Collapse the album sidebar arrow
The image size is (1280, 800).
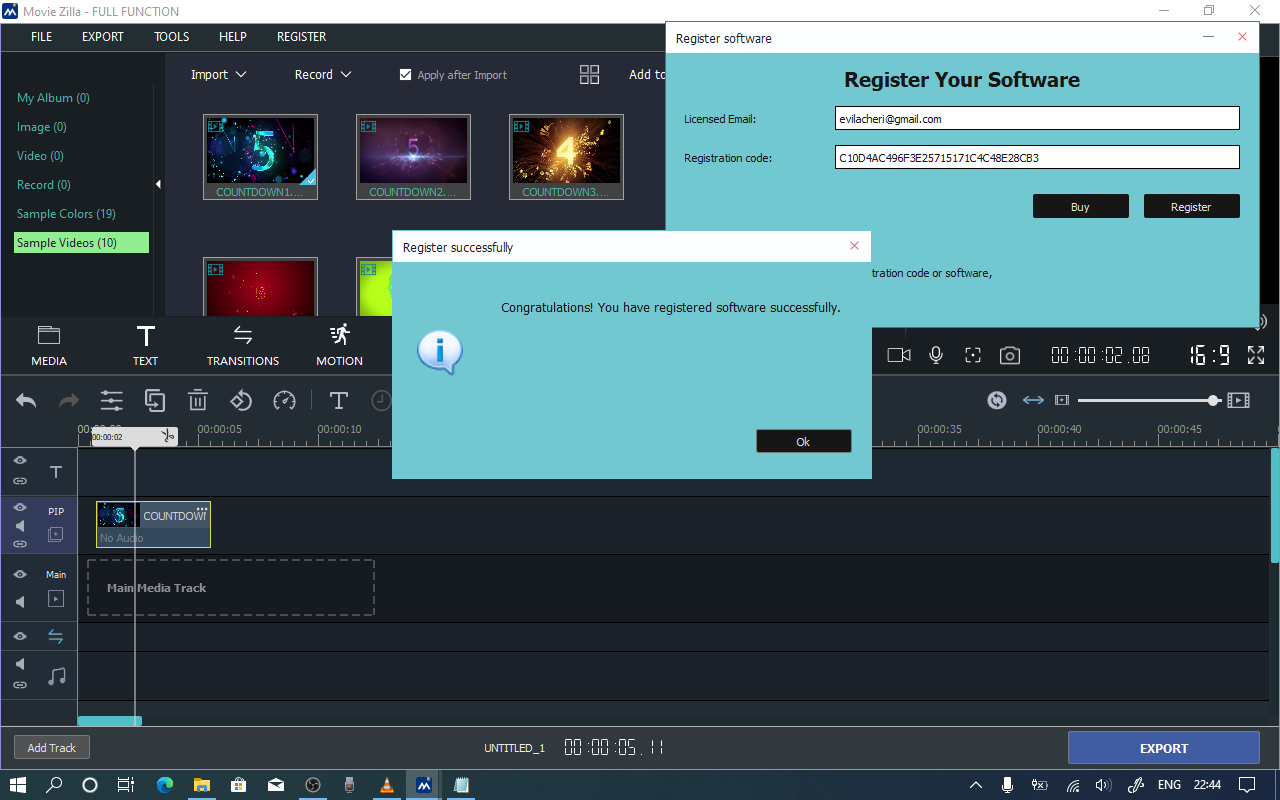pos(158,185)
